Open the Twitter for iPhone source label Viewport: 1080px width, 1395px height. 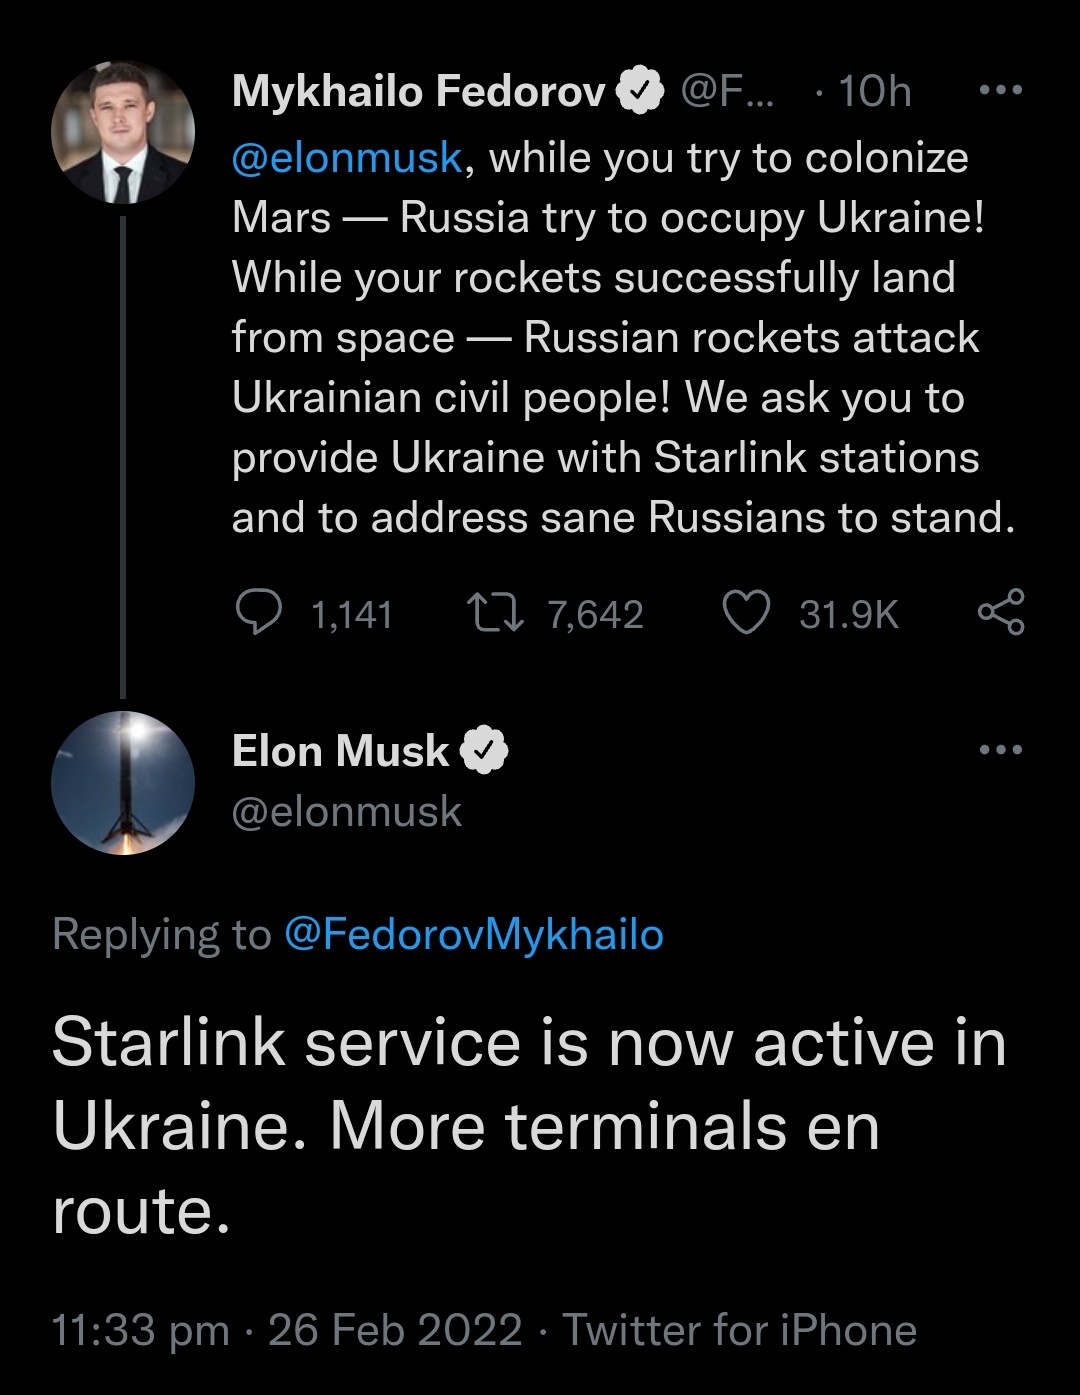click(740, 1331)
